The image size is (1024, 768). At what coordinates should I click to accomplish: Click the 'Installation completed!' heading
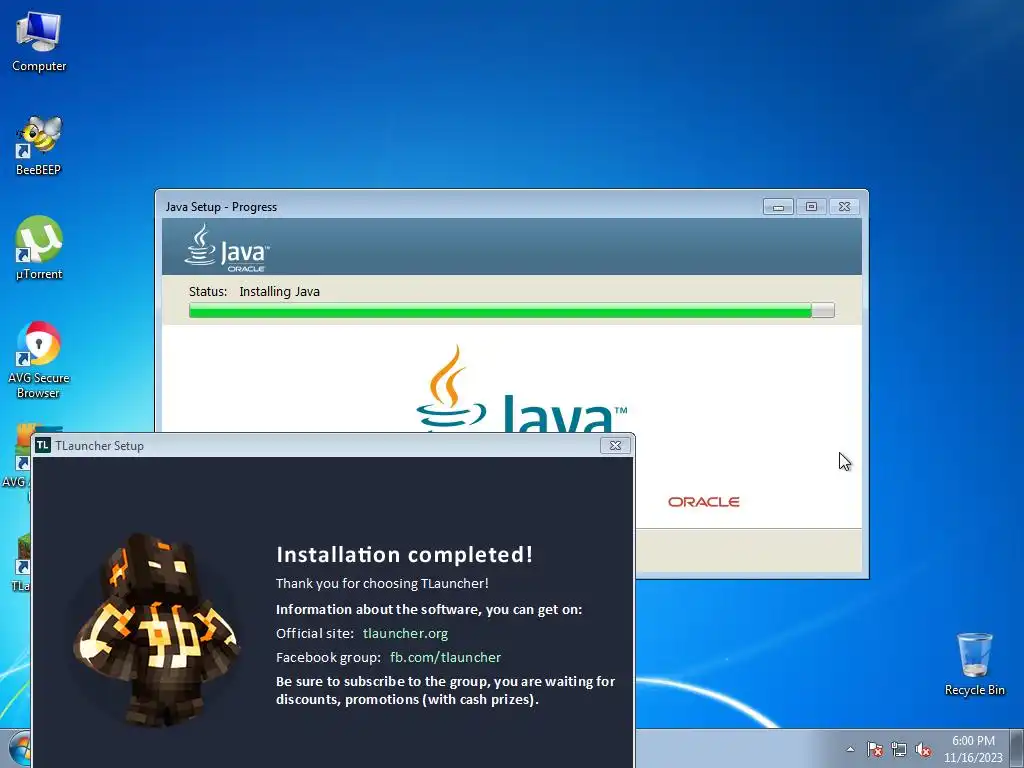pyautogui.click(x=404, y=554)
